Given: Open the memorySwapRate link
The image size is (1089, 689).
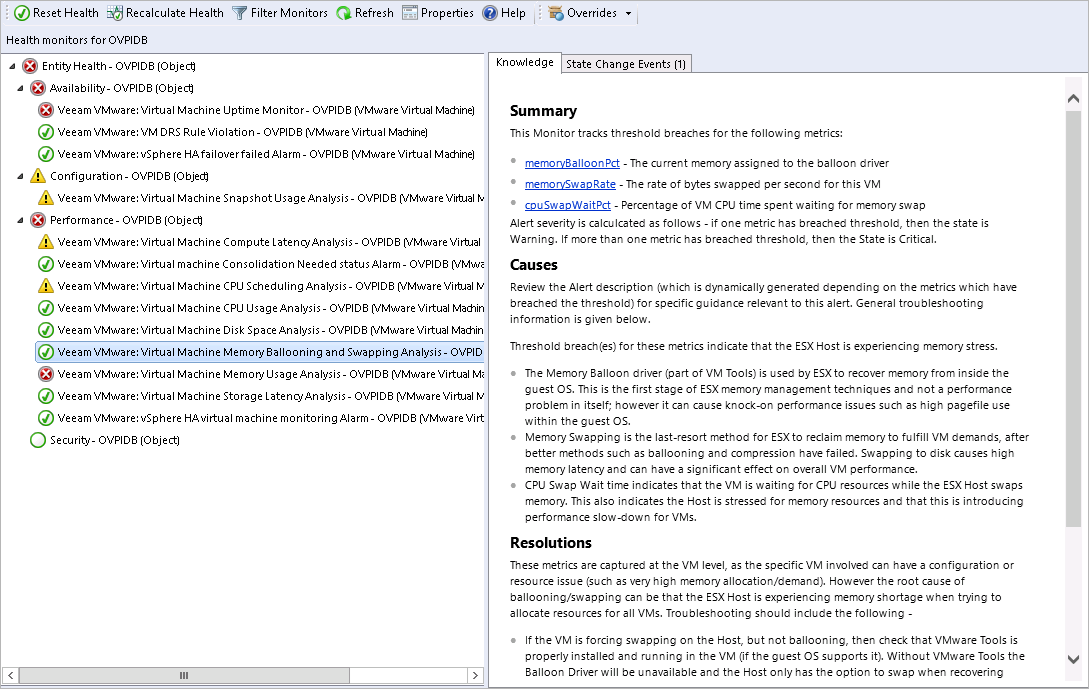Looking at the screenshot, I should point(570,184).
